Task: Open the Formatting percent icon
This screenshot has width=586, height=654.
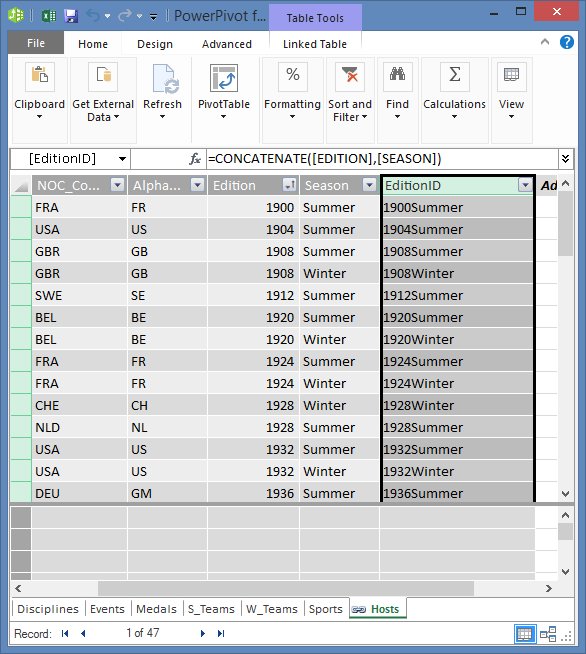Action: [293, 76]
